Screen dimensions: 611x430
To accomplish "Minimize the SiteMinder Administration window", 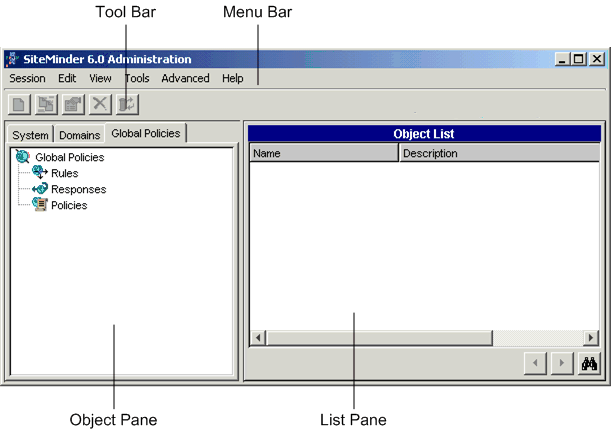I will click(x=562, y=59).
